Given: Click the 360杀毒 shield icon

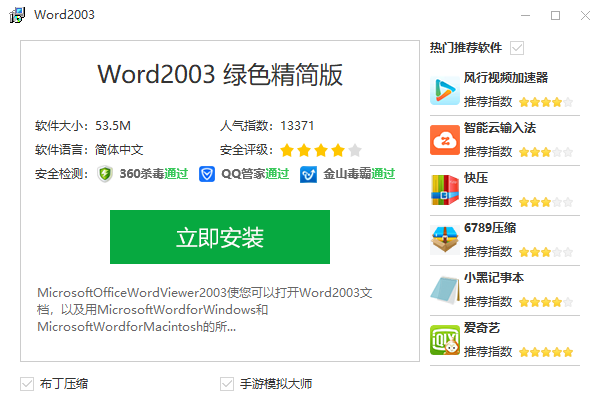Looking at the screenshot, I should click(x=105, y=174).
